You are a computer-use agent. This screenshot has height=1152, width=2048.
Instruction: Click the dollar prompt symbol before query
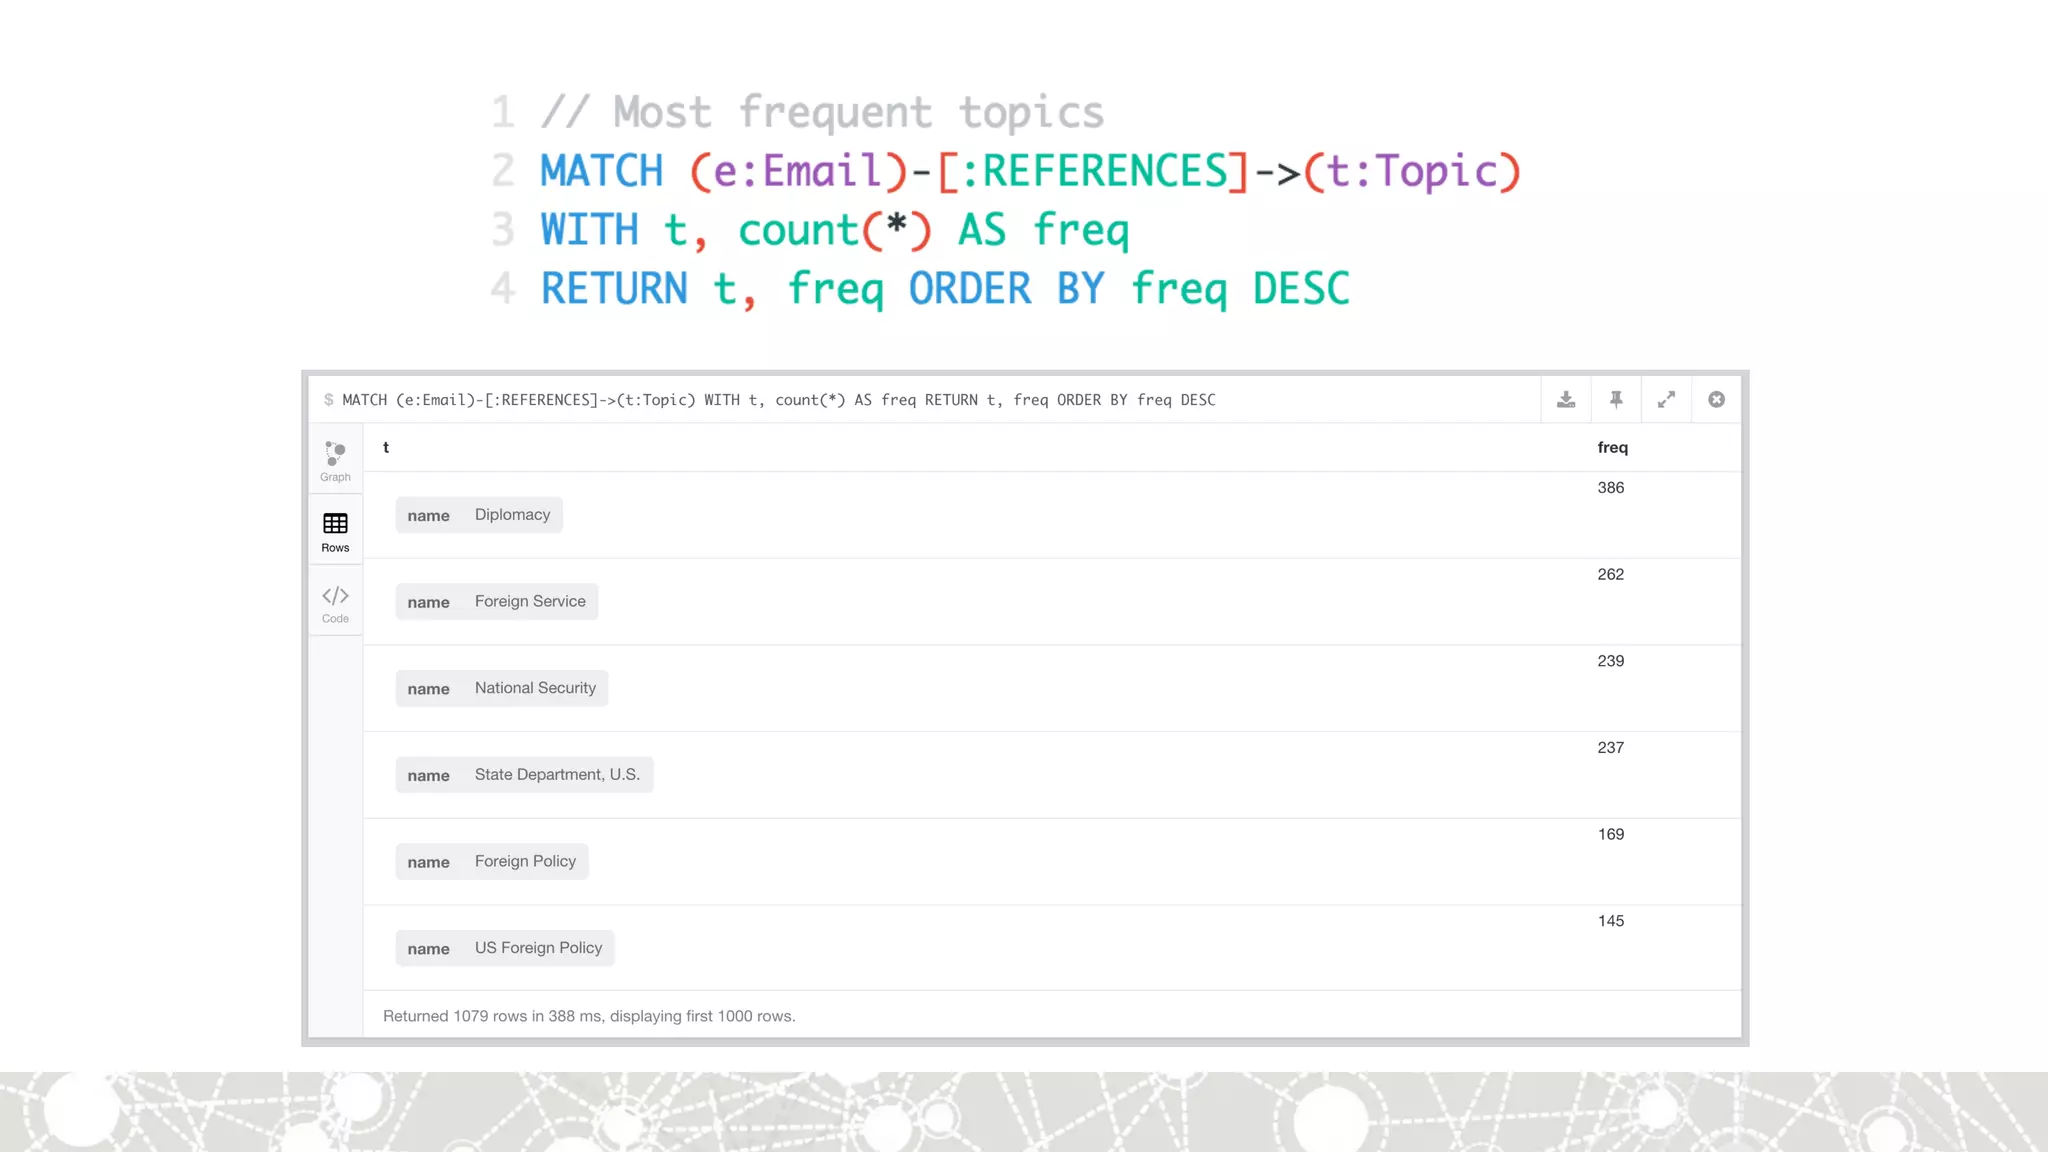pos(328,400)
